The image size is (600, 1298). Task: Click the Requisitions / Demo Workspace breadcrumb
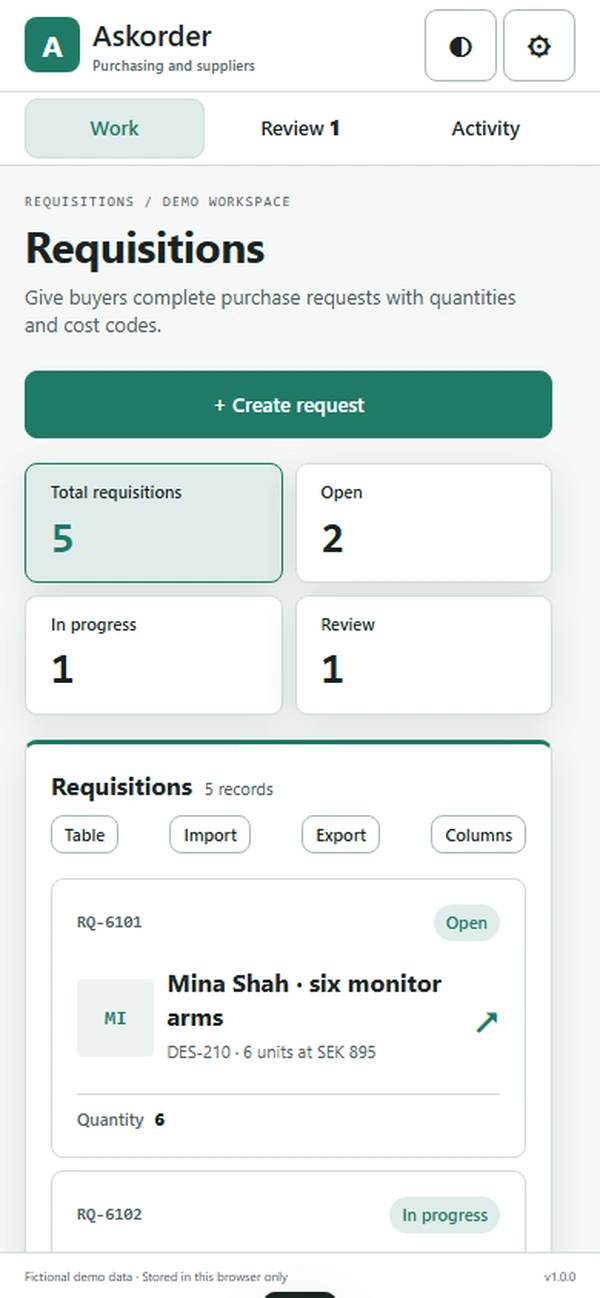click(x=157, y=201)
